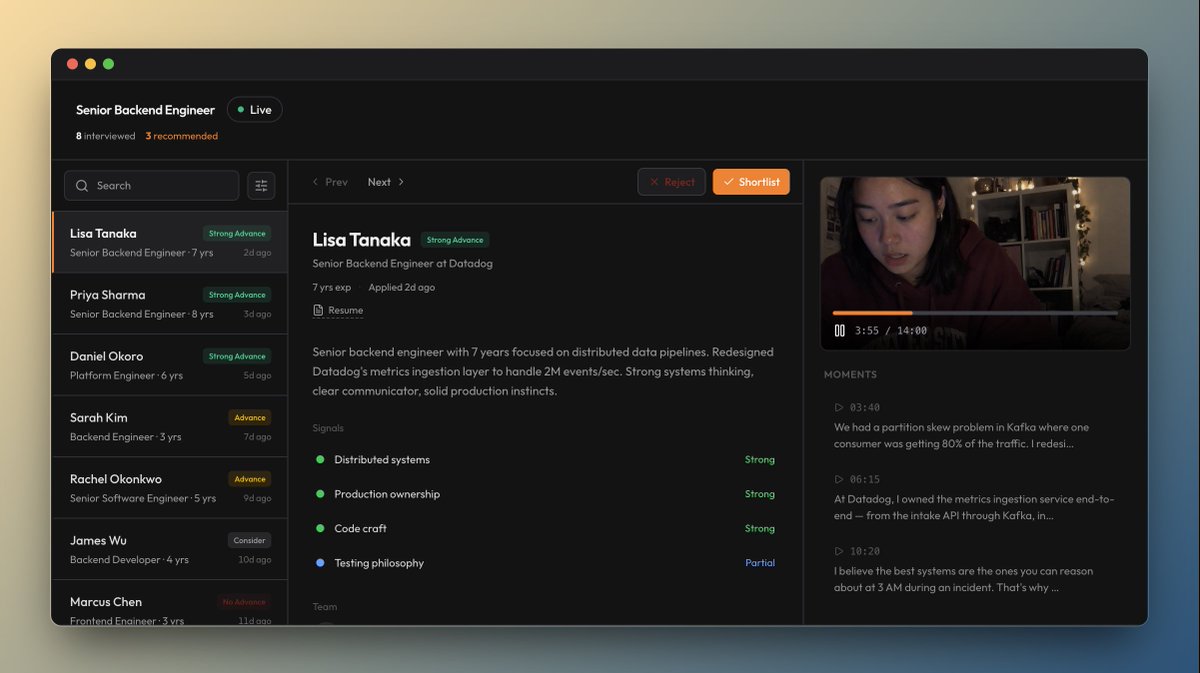Click Rachel Okonkwo's Advance badge

(x=250, y=479)
